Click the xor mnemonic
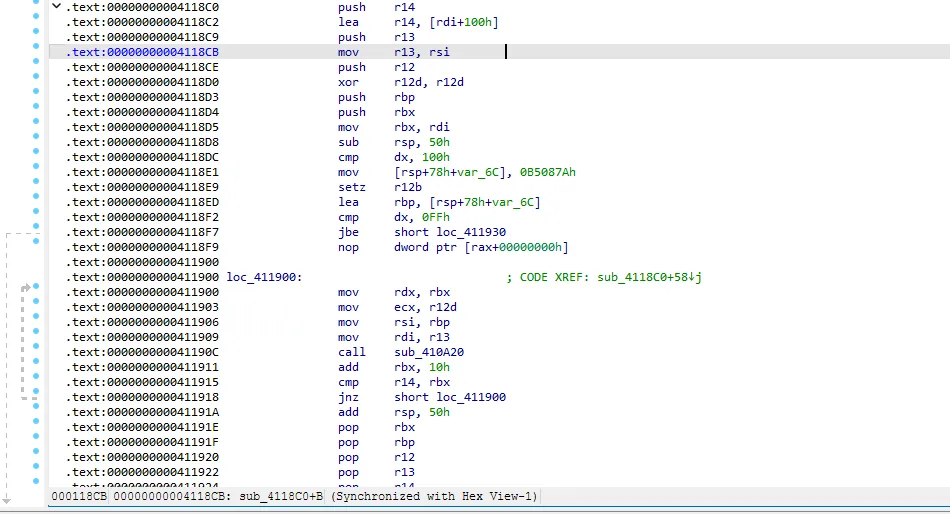This screenshot has height=514, width=950. 348,82
